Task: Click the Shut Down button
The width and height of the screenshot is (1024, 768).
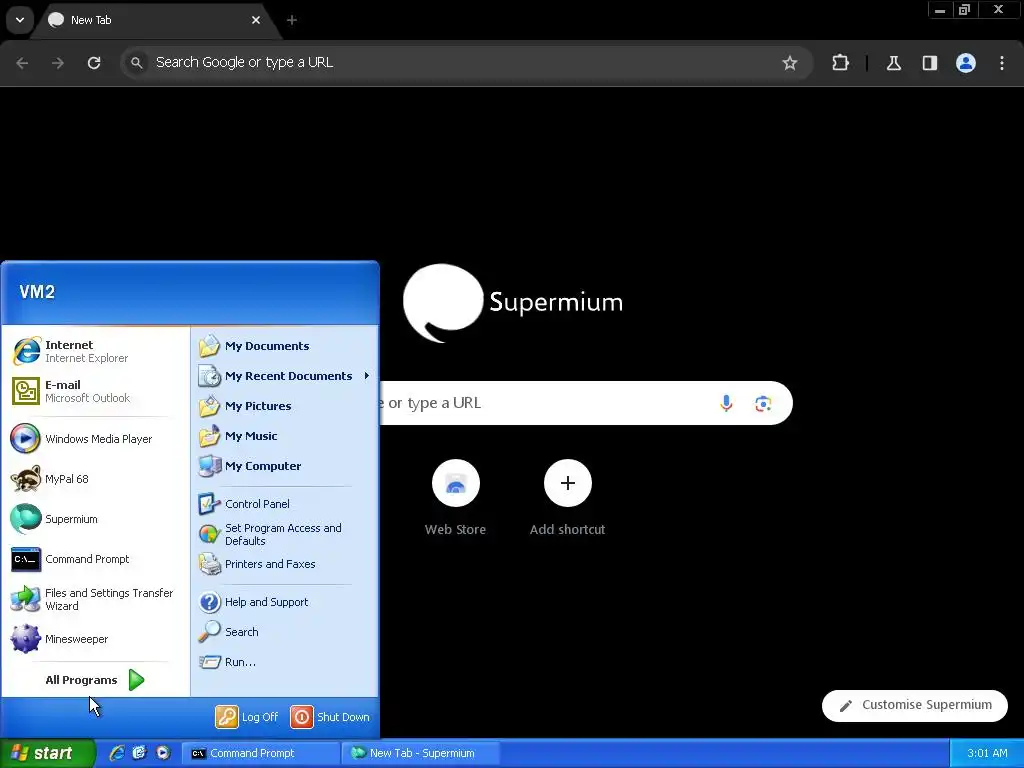Action: 330,717
